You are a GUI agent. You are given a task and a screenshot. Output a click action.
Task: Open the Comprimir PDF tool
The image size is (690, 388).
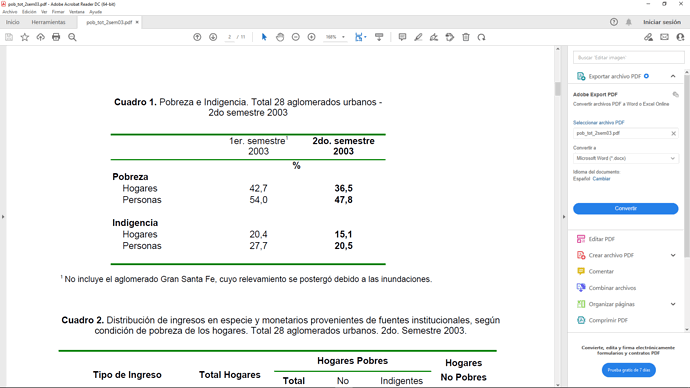608,320
